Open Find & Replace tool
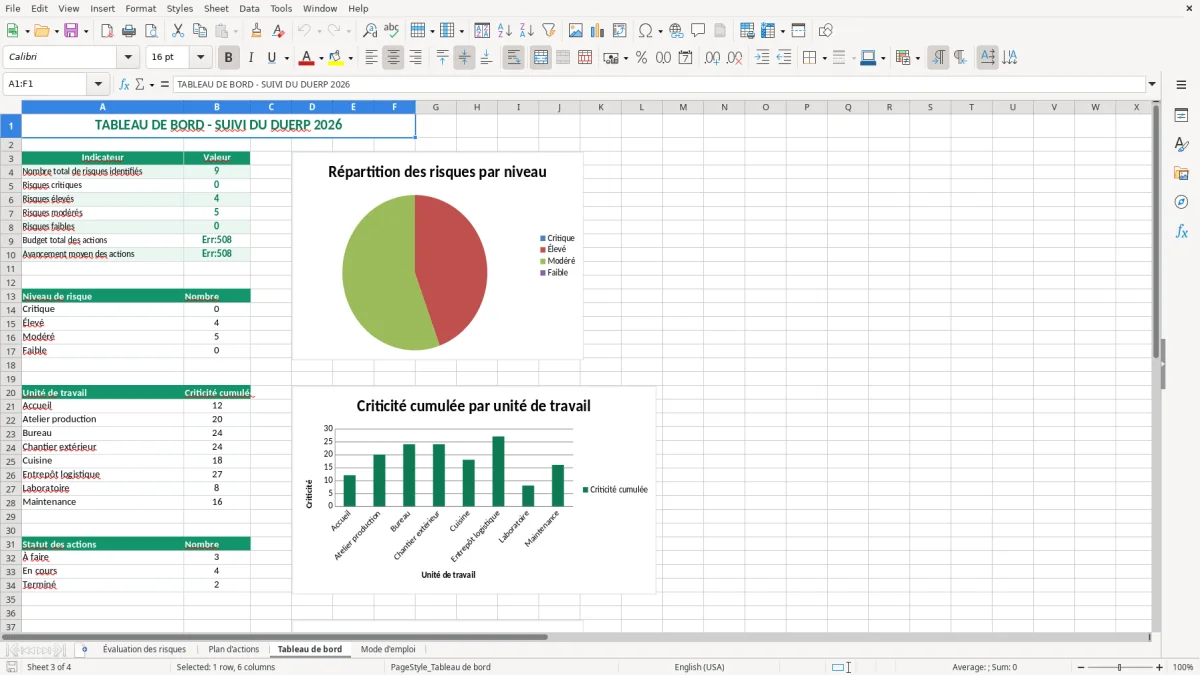Image resolution: width=1200 pixels, height=675 pixels. [370, 31]
